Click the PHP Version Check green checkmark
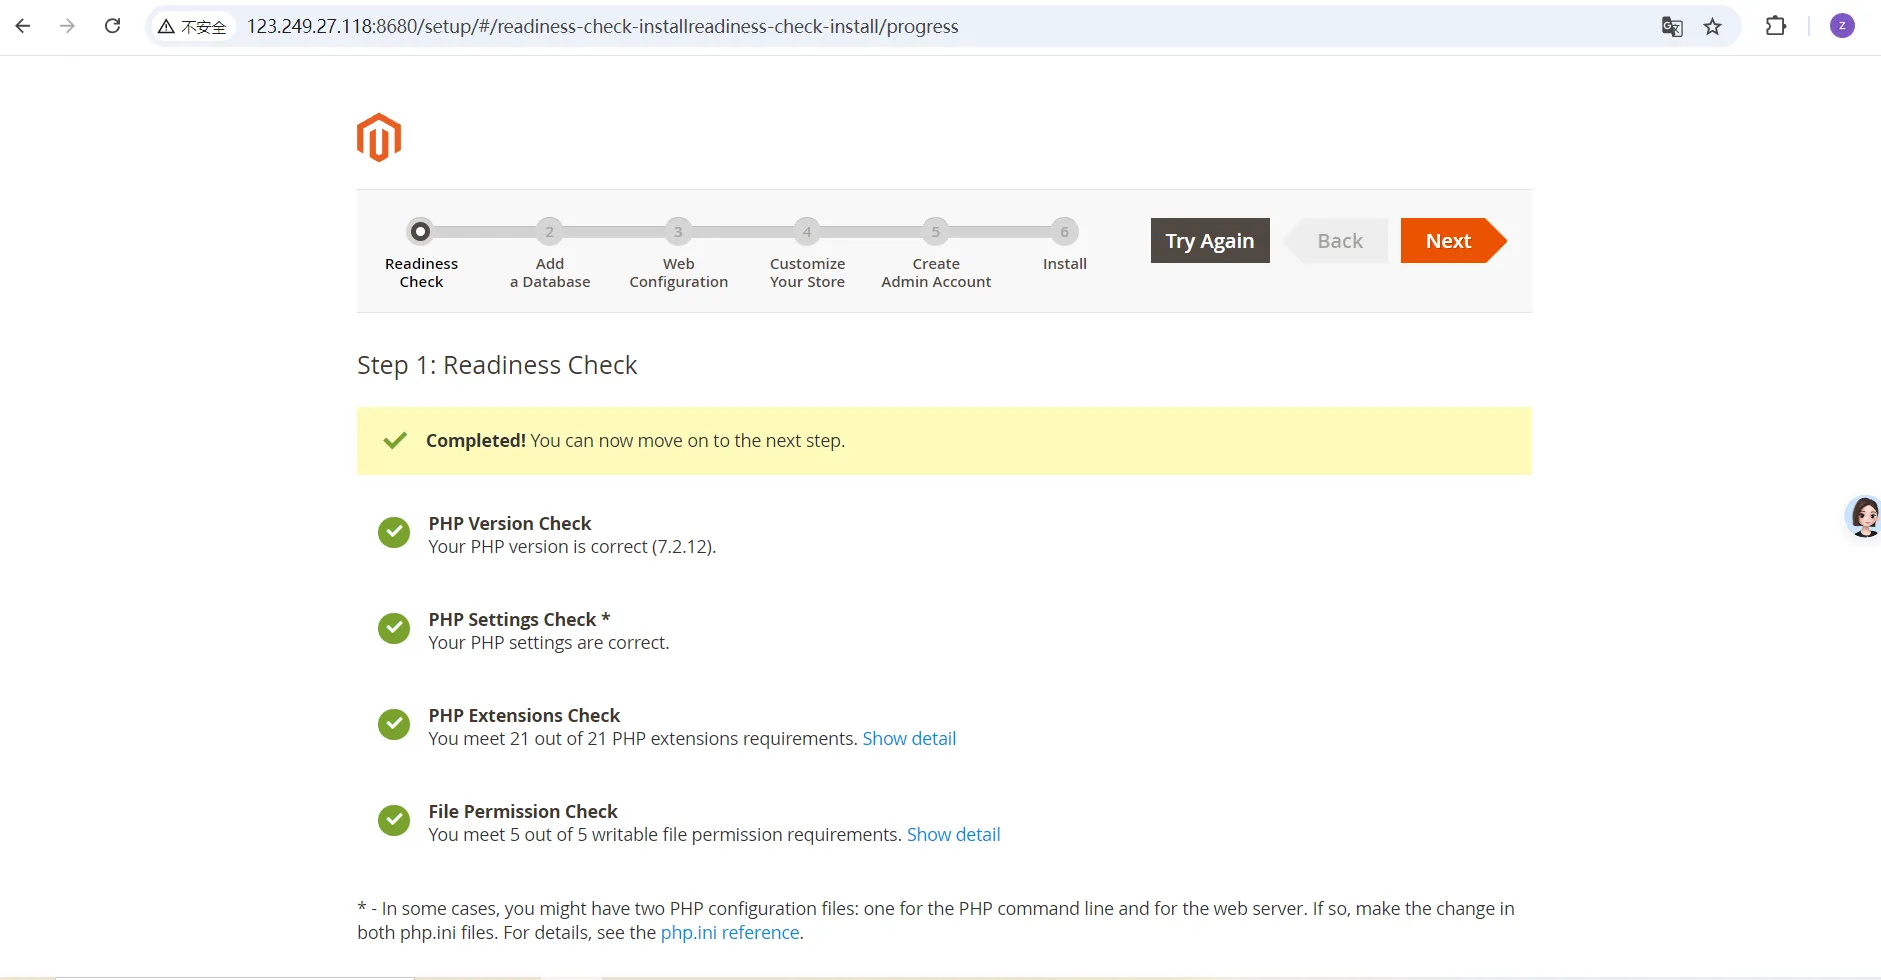Viewport: 1881px width, 980px height. (x=394, y=533)
